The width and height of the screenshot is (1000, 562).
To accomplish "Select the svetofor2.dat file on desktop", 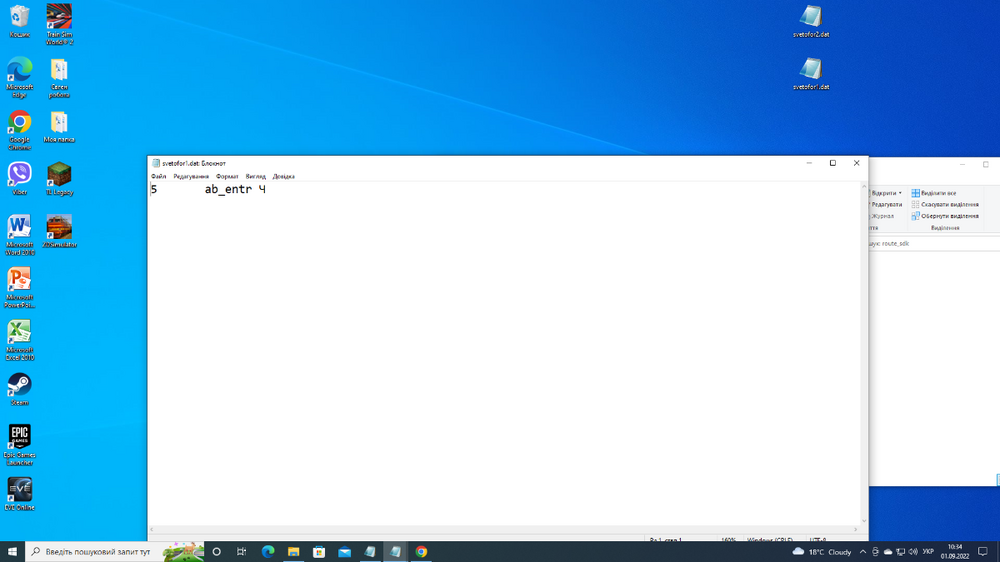I will [811, 18].
